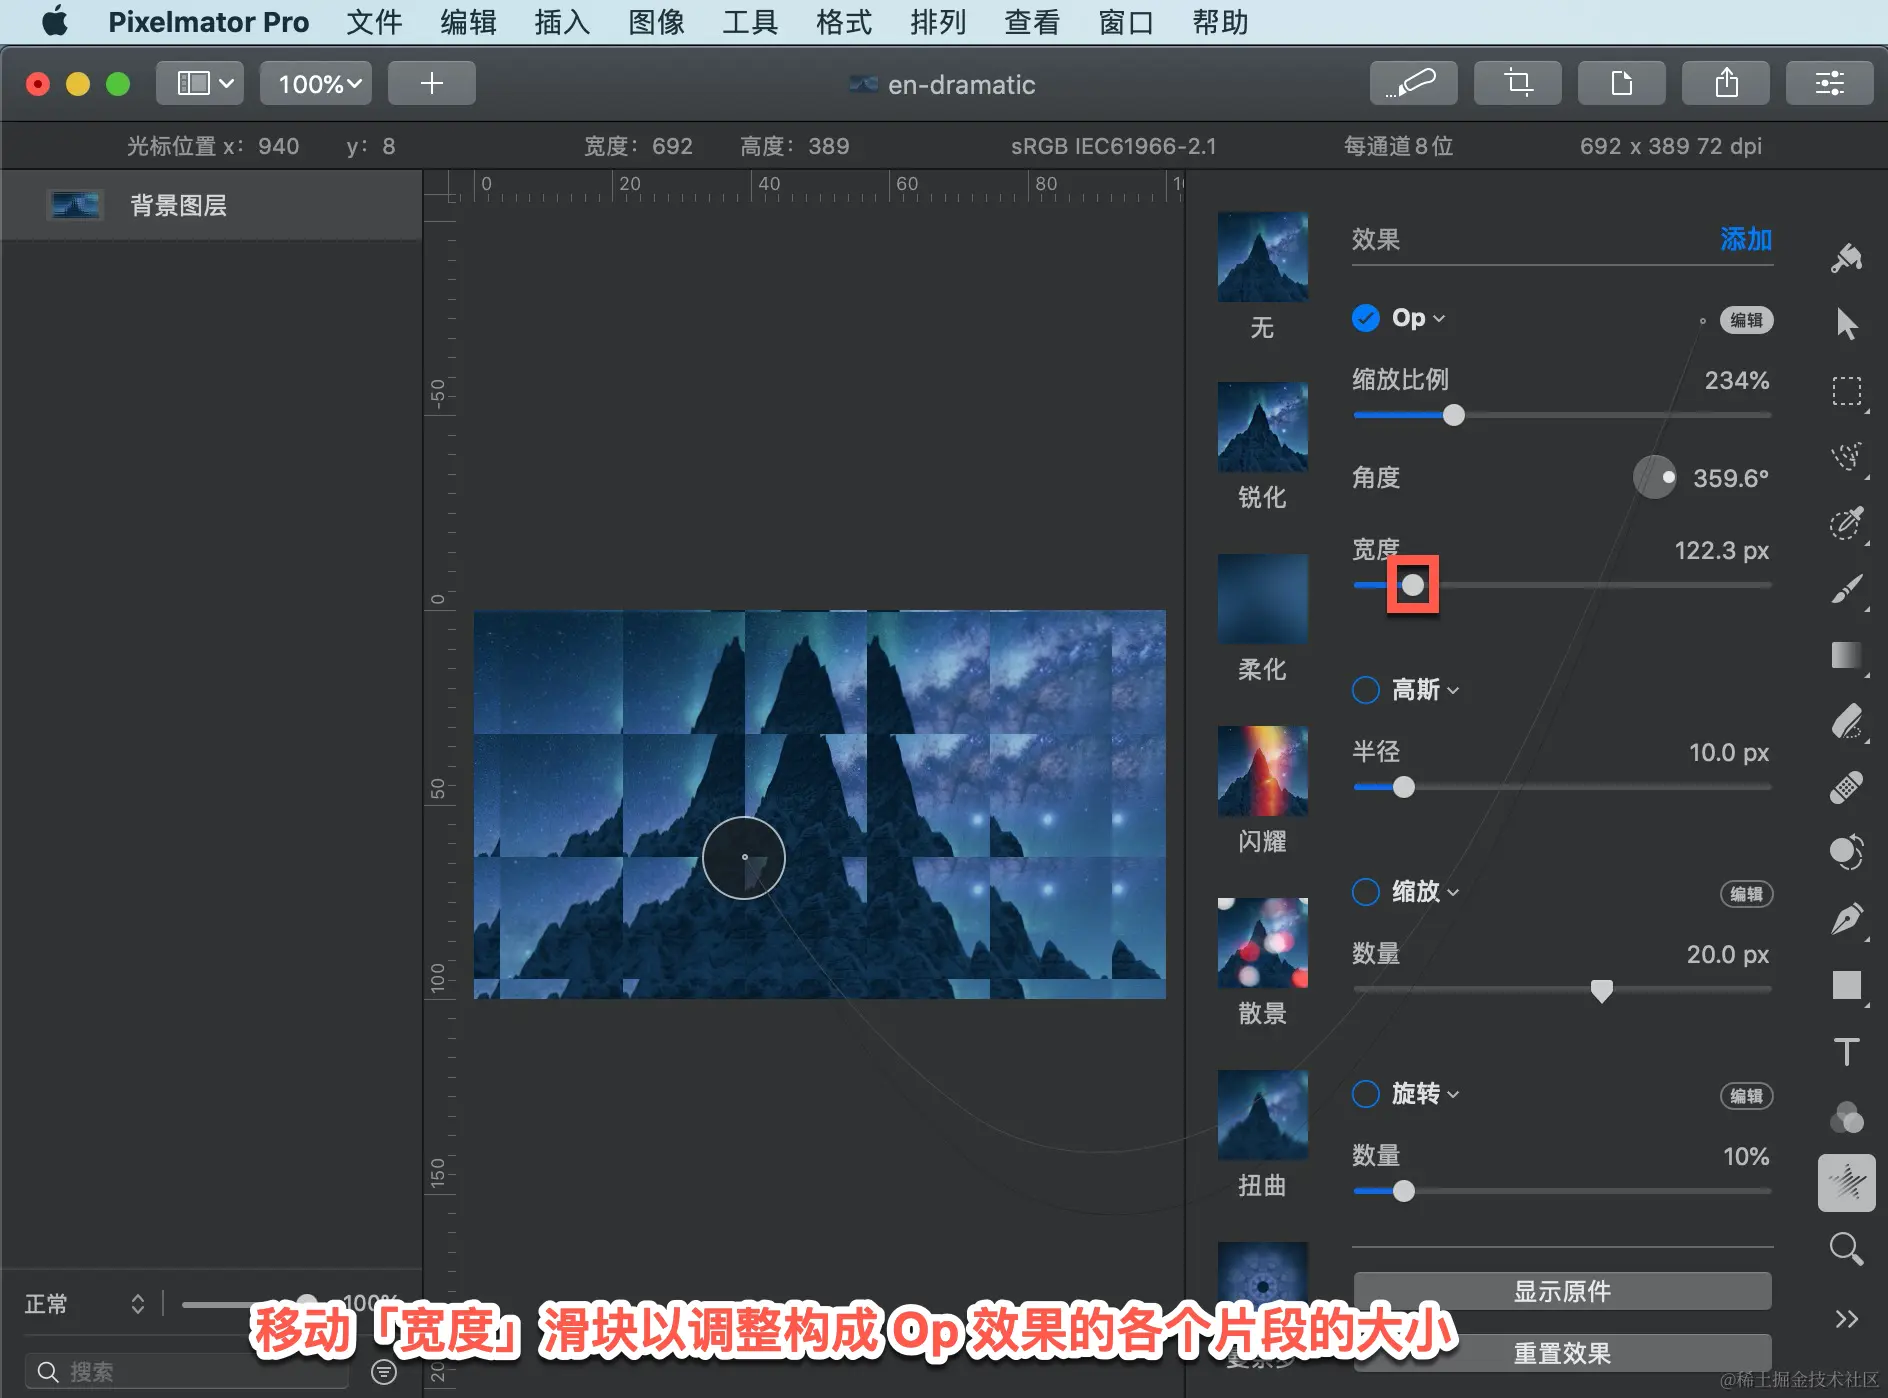Disable the Op effect checkbox
The width and height of the screenshot is (1888, 1398).
point(1365,318)
